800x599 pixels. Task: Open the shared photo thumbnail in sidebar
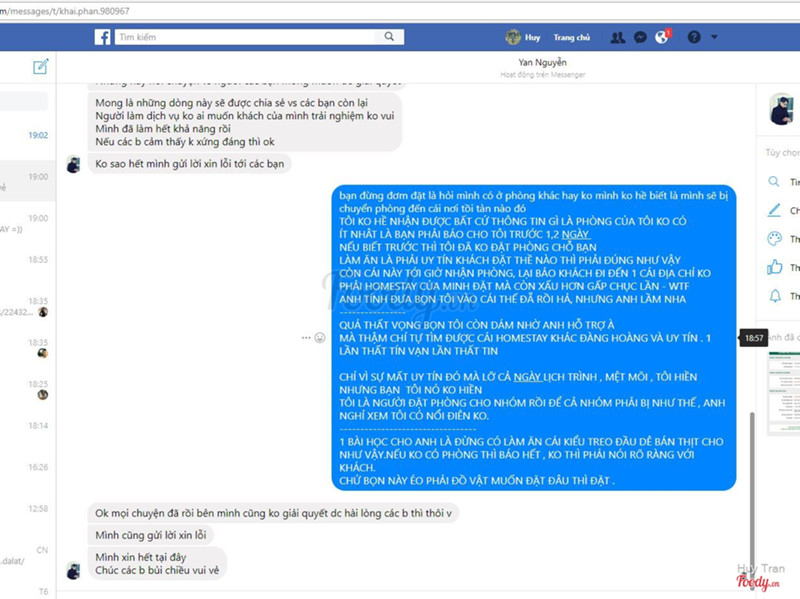pos(784,393)
